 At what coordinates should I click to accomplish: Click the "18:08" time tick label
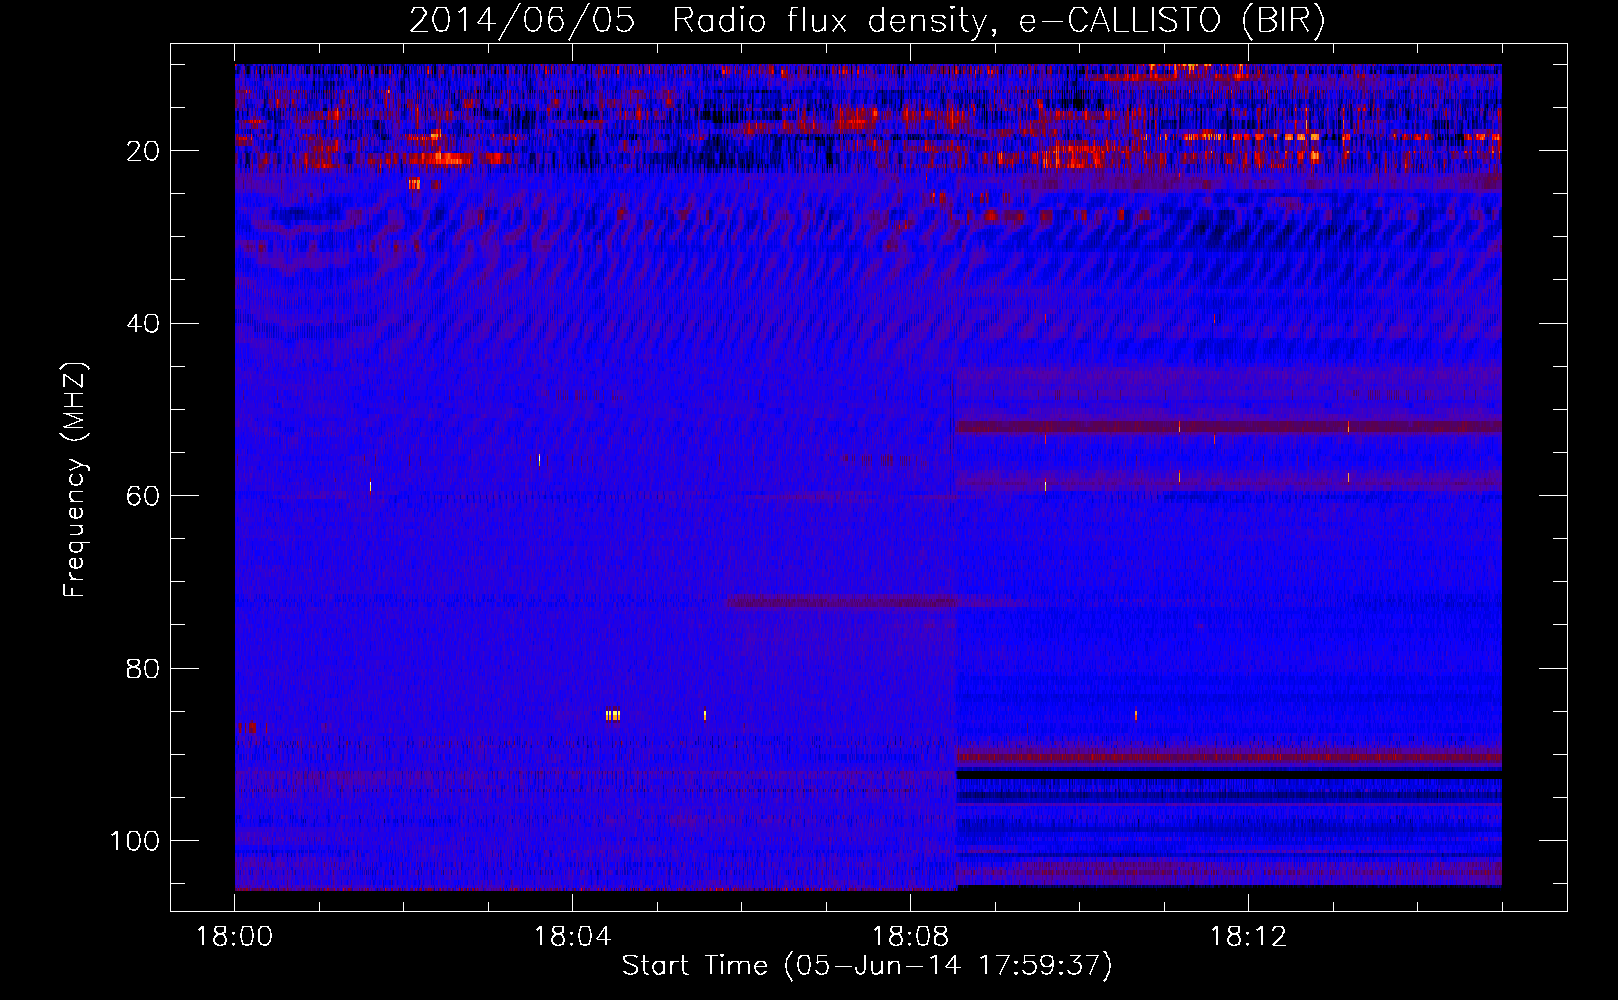coord(911,937)
